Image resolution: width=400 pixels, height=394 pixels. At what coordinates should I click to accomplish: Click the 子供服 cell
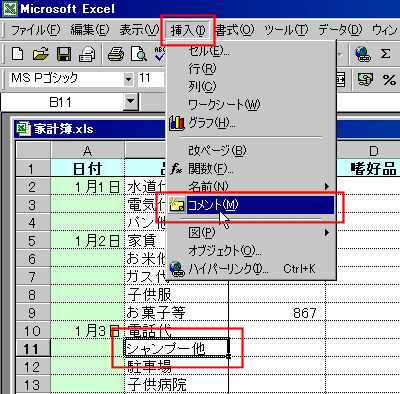(177, 295)
